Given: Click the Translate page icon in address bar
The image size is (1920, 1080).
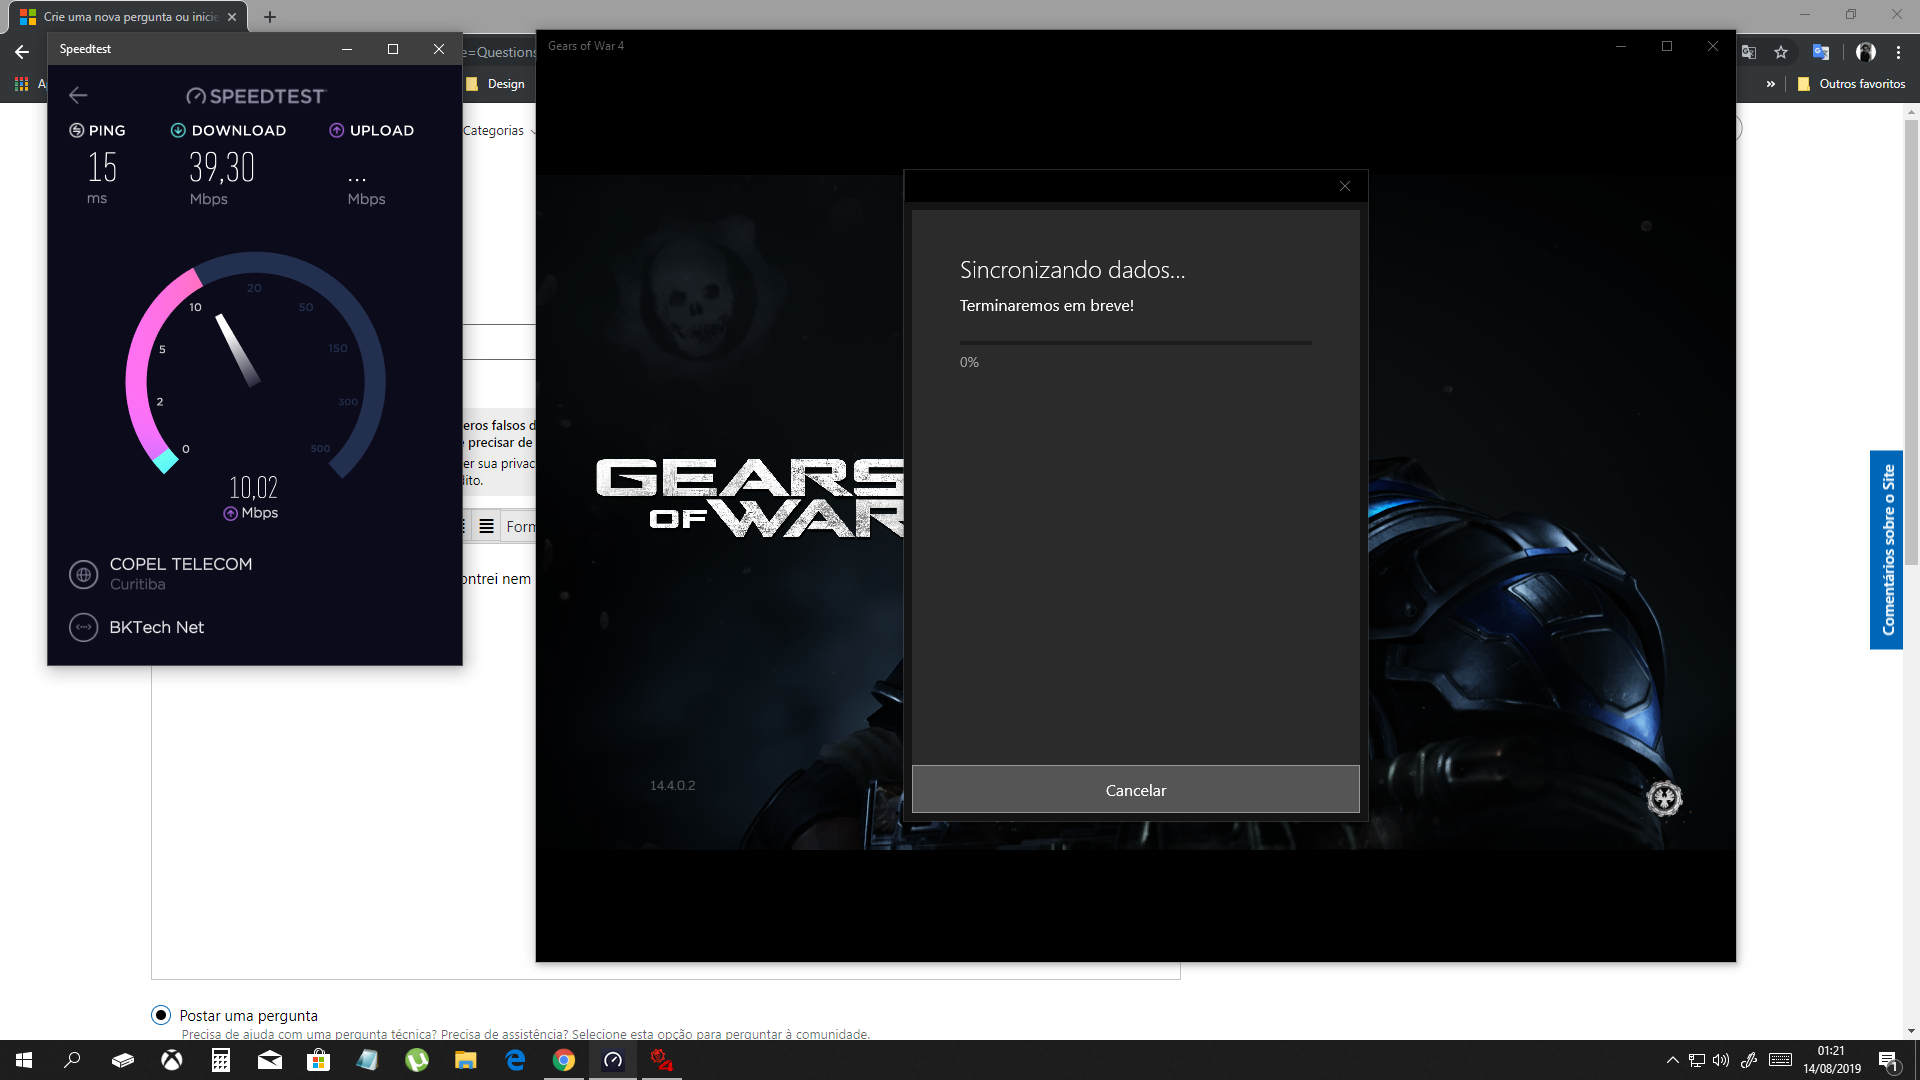Looking at the screenshot, I should pyautogui.click(x=1749, y=52).
